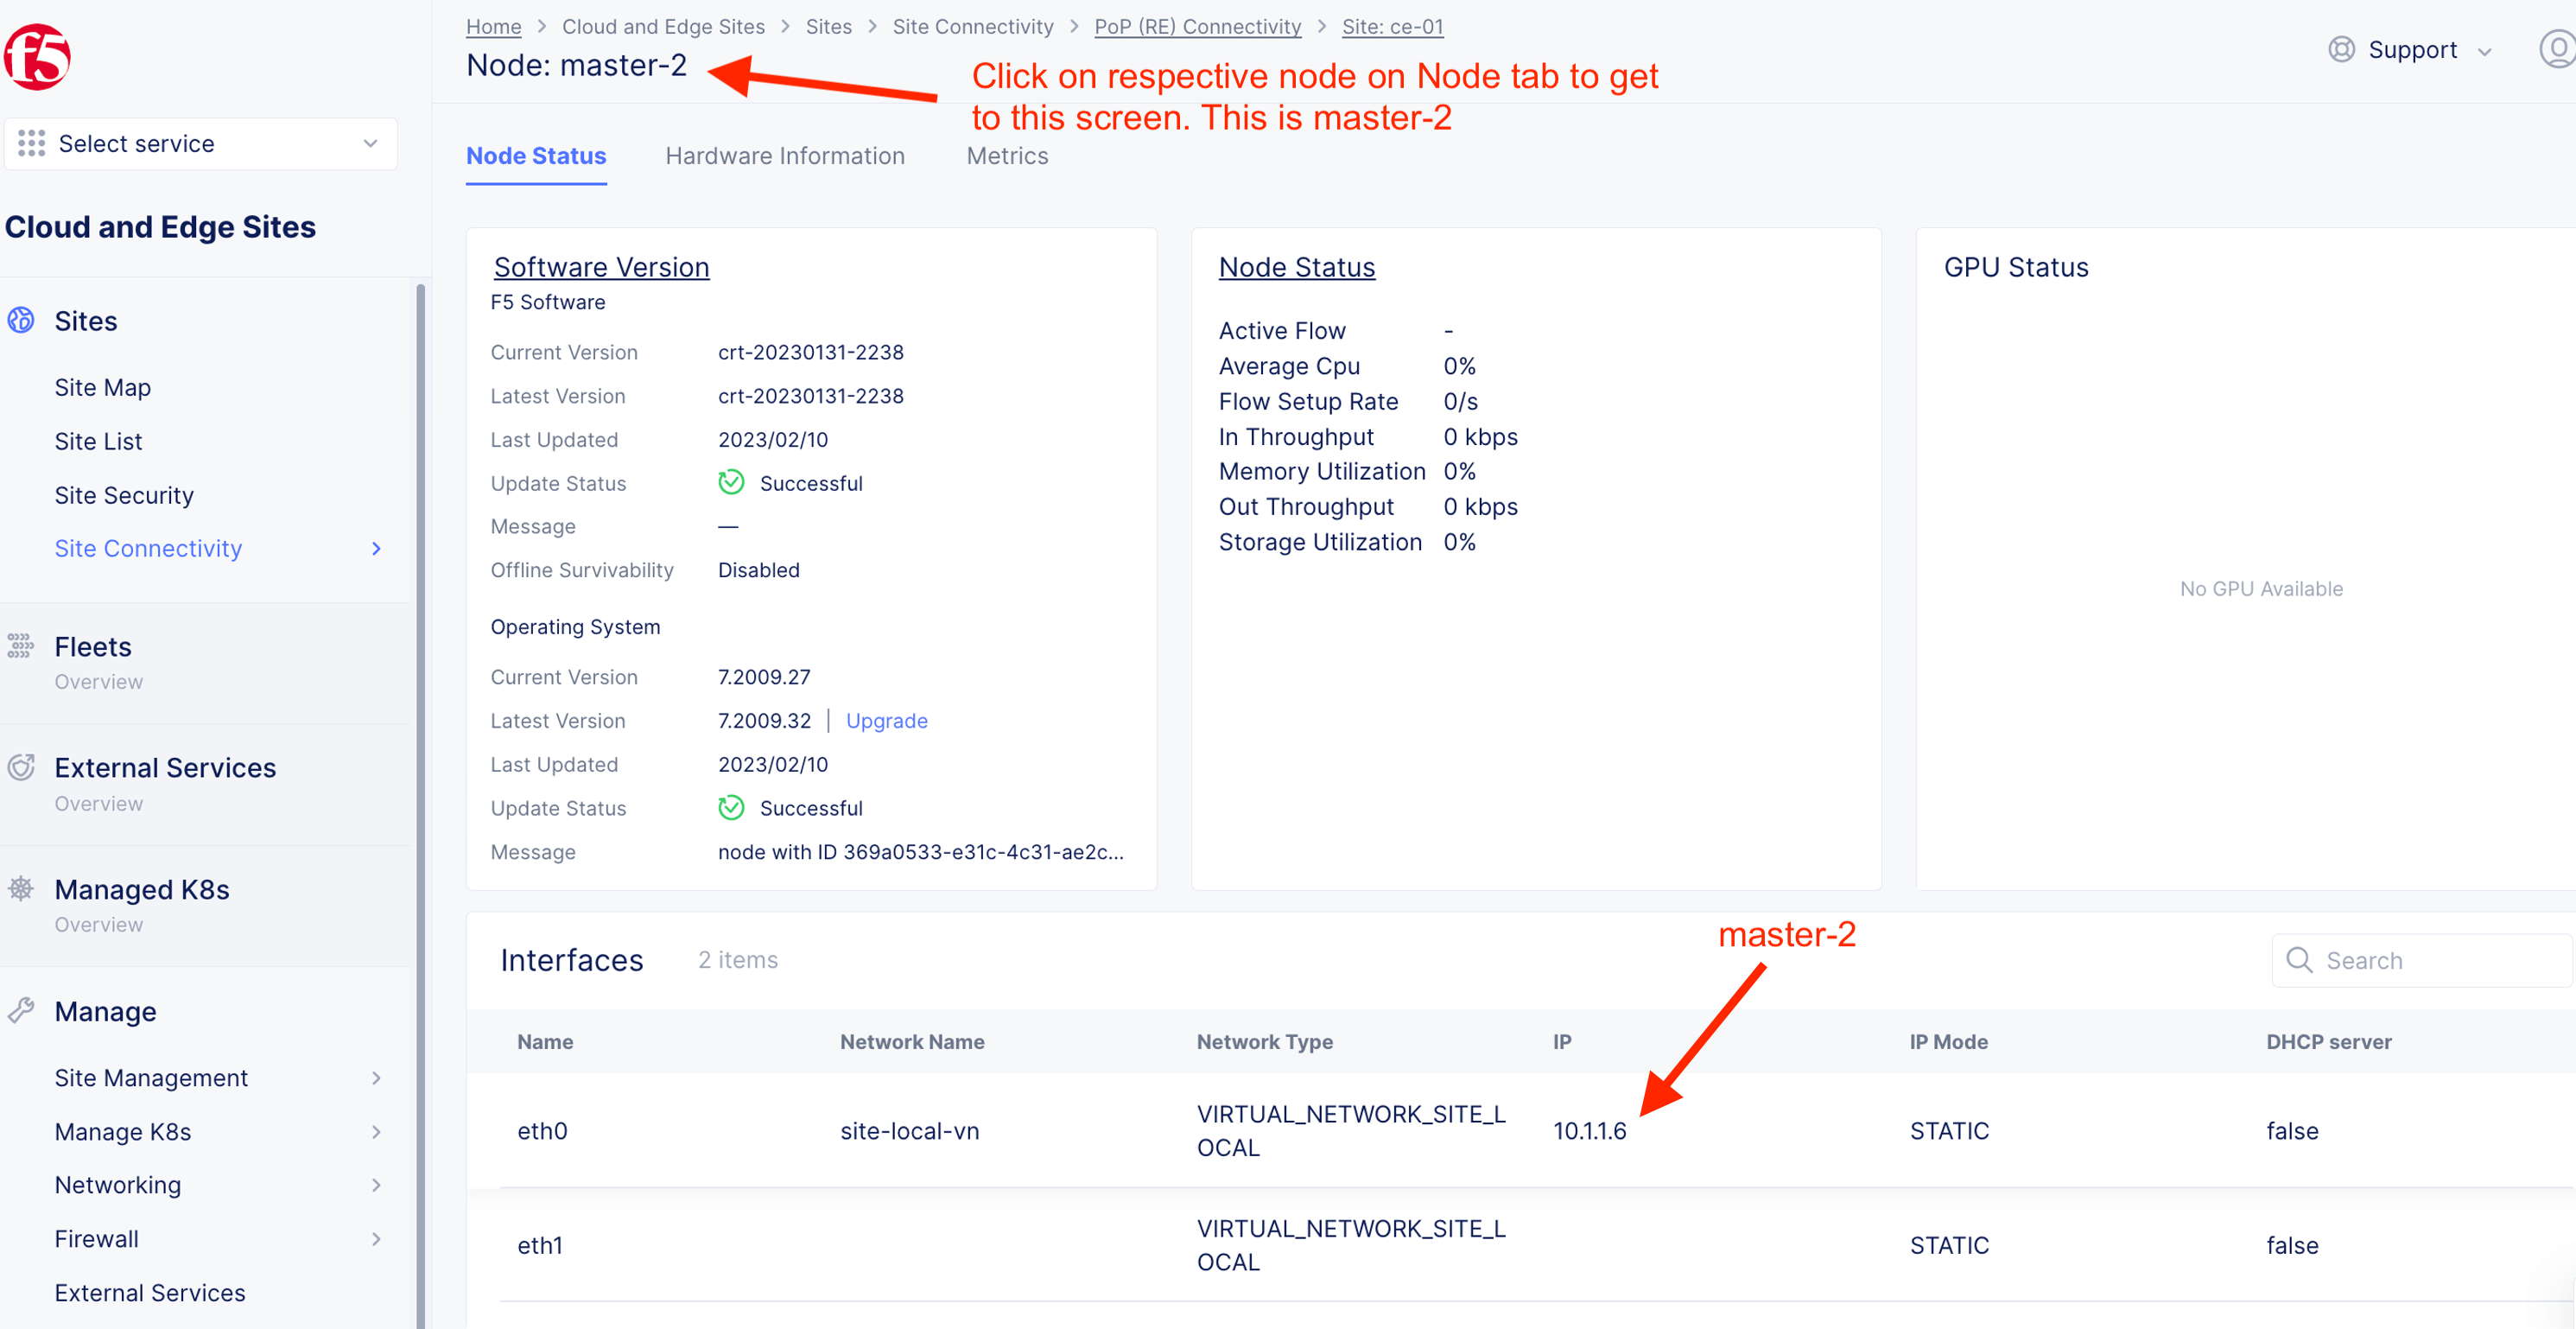Screen dimensions: 2576x1329
Task: Open the Site: ce-01 breadcrumb link
Action: (x=1392, y=27)
